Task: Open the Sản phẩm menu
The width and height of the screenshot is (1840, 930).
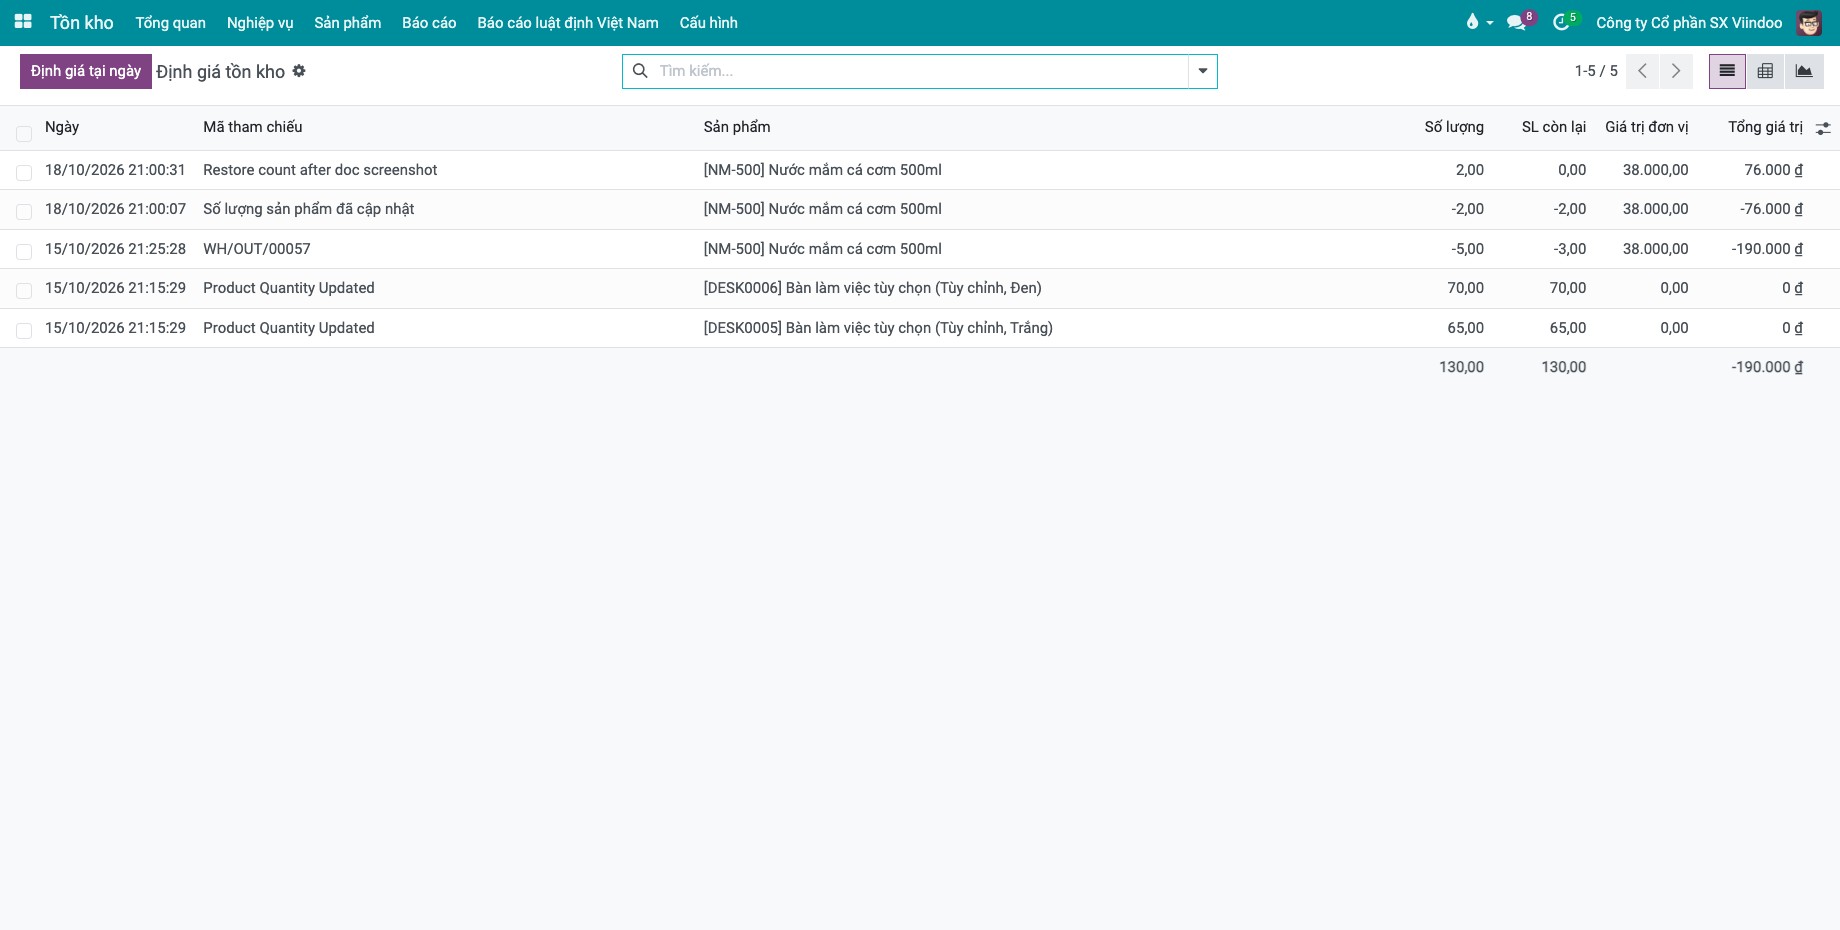Action: coord(347,22)
